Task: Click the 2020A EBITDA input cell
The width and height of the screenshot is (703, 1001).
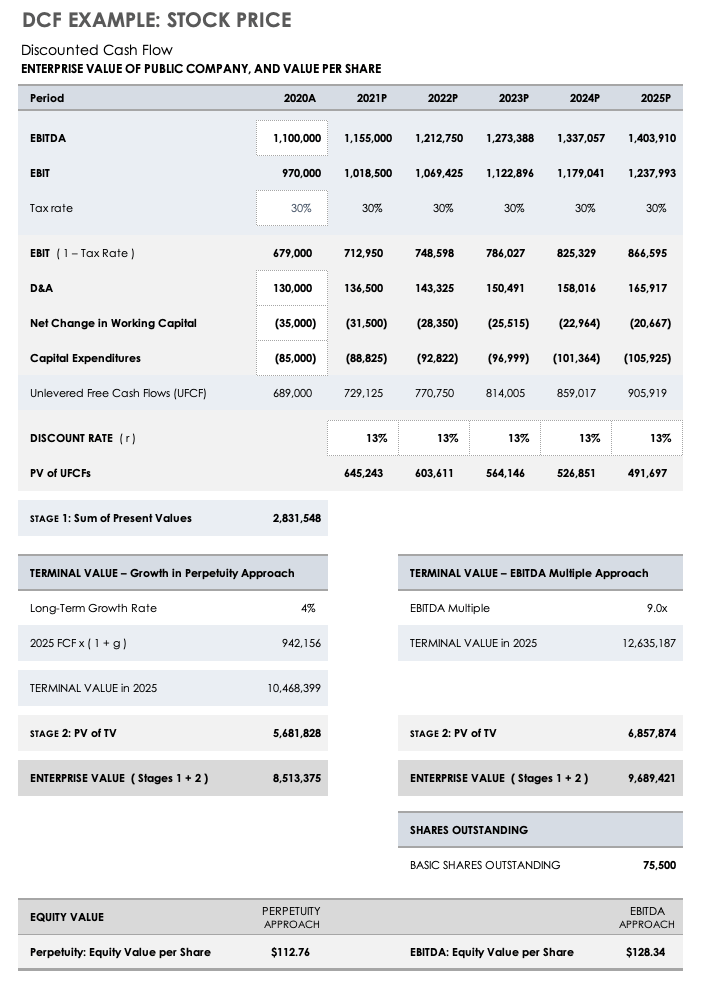Action: click(x=291, y=137)
